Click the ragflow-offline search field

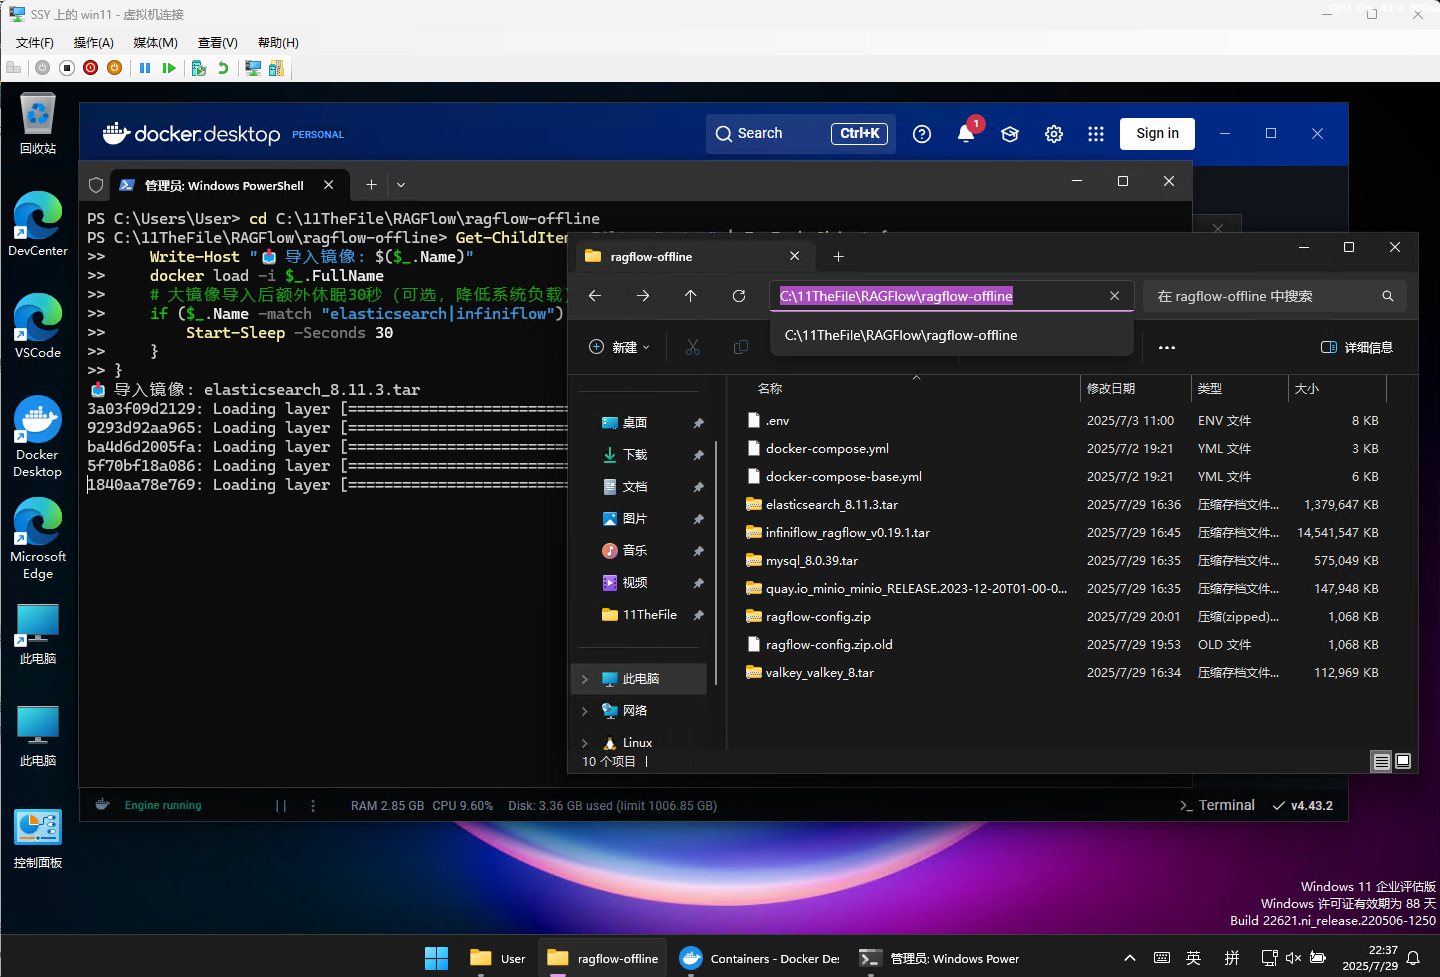click(1274, 296)
